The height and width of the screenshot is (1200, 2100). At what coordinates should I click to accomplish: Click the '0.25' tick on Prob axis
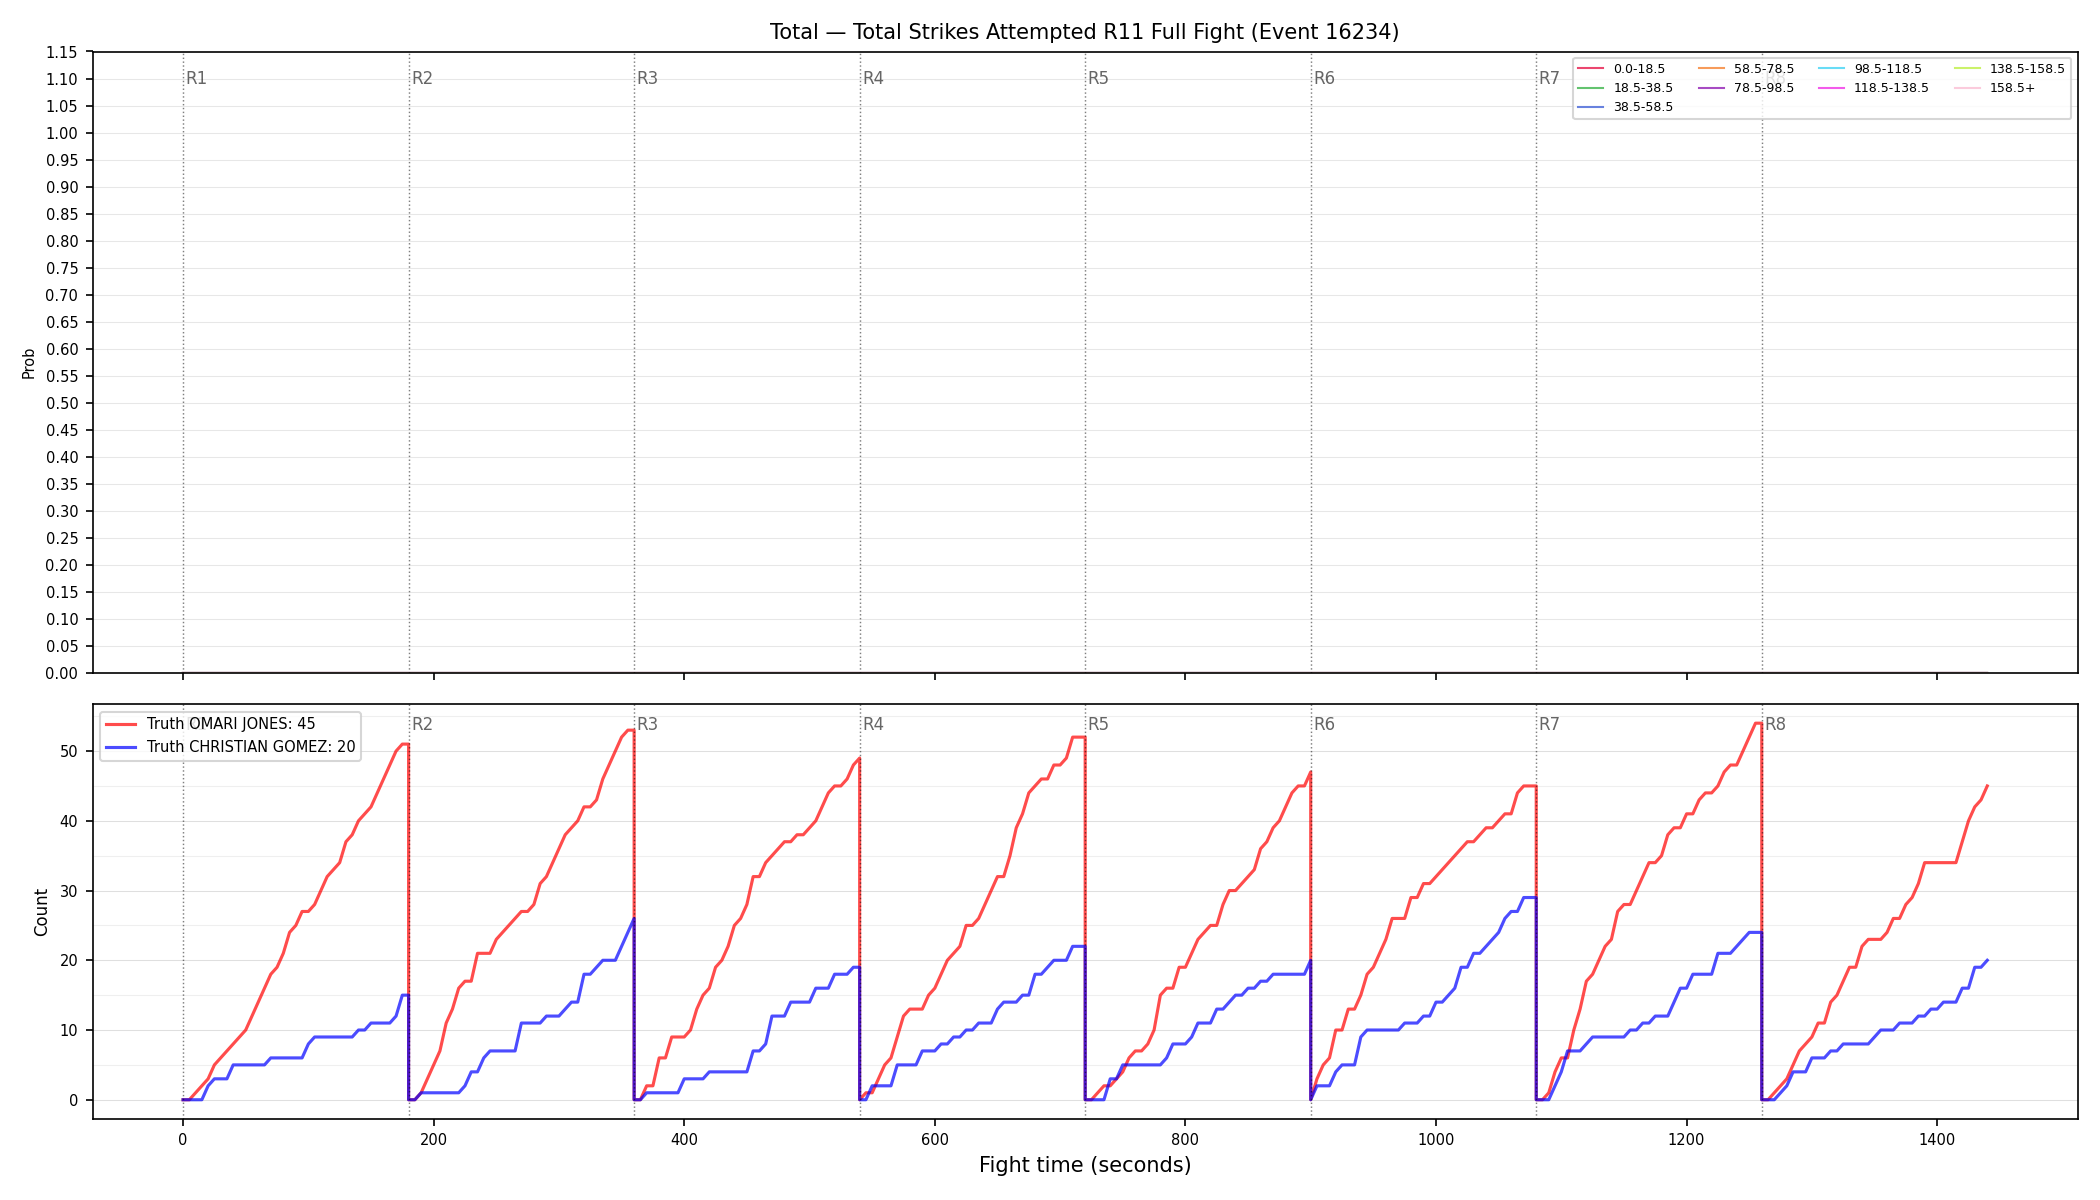pyautogui.click(x=62, y=539)
